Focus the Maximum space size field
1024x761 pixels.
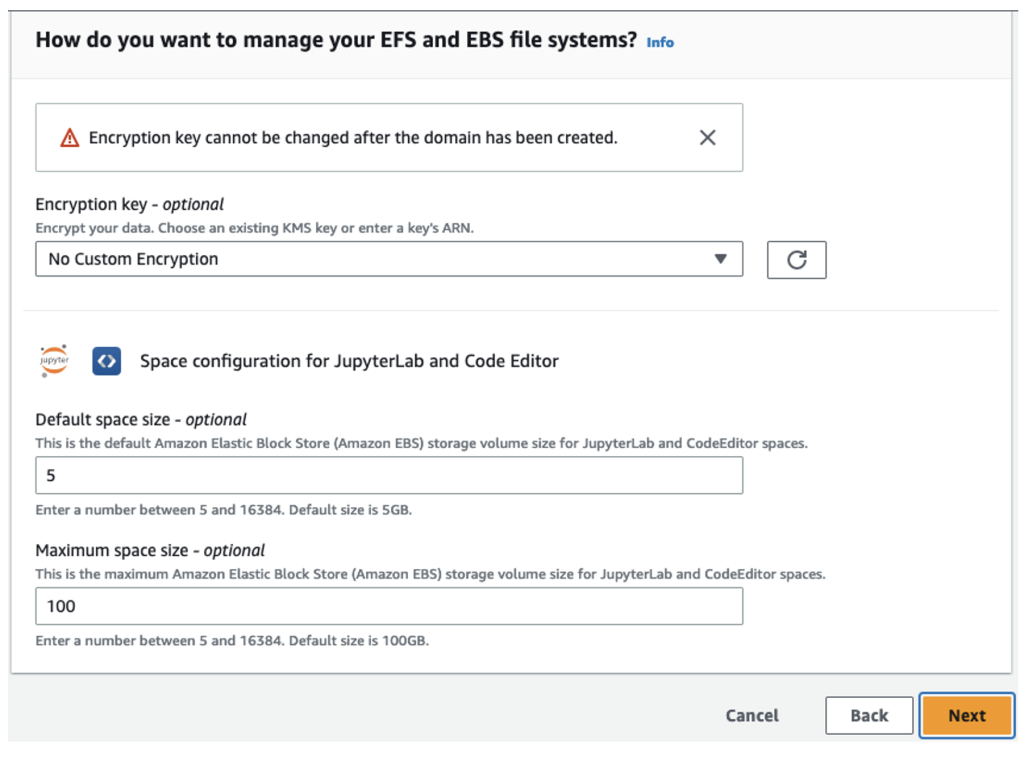[389, 606]
